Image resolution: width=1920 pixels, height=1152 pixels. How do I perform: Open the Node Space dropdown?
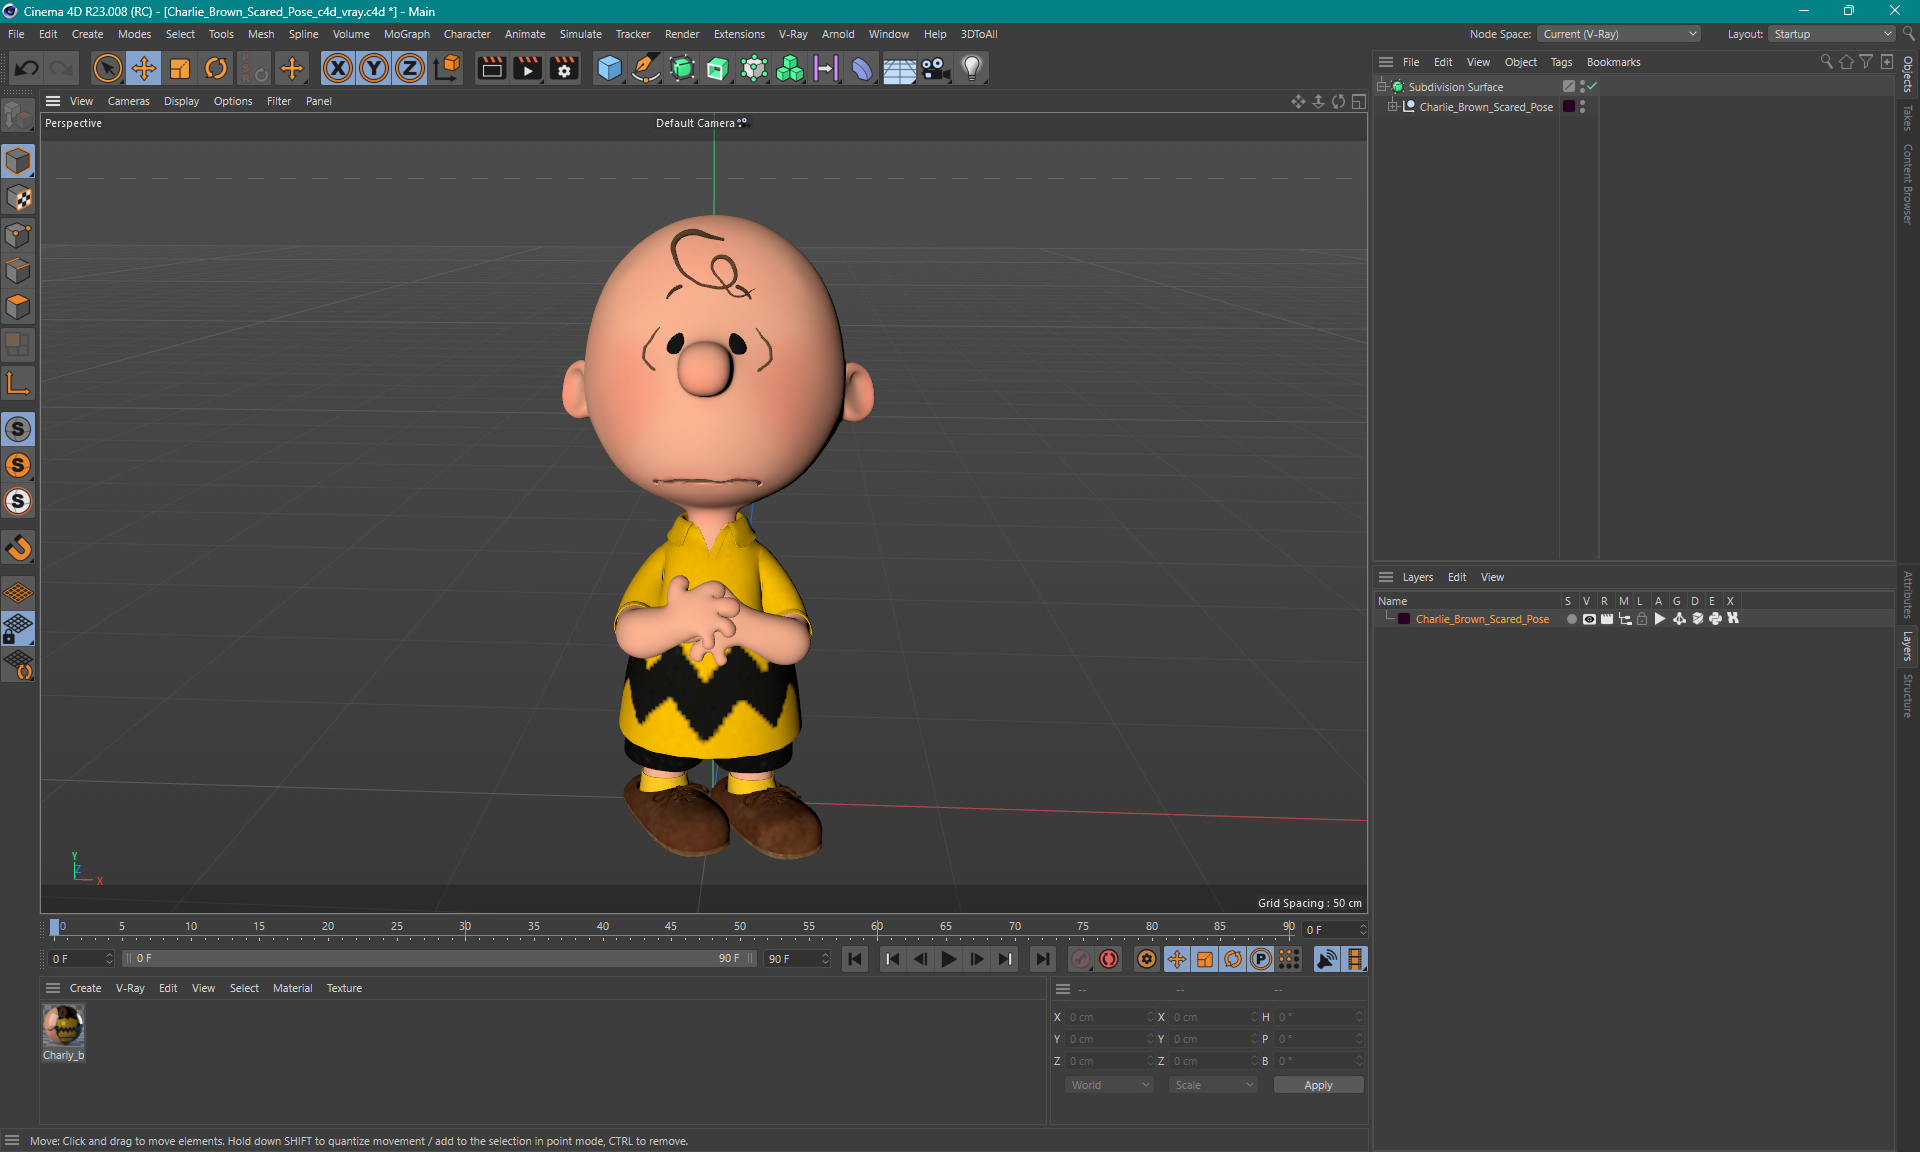[x=1618, y=34]
